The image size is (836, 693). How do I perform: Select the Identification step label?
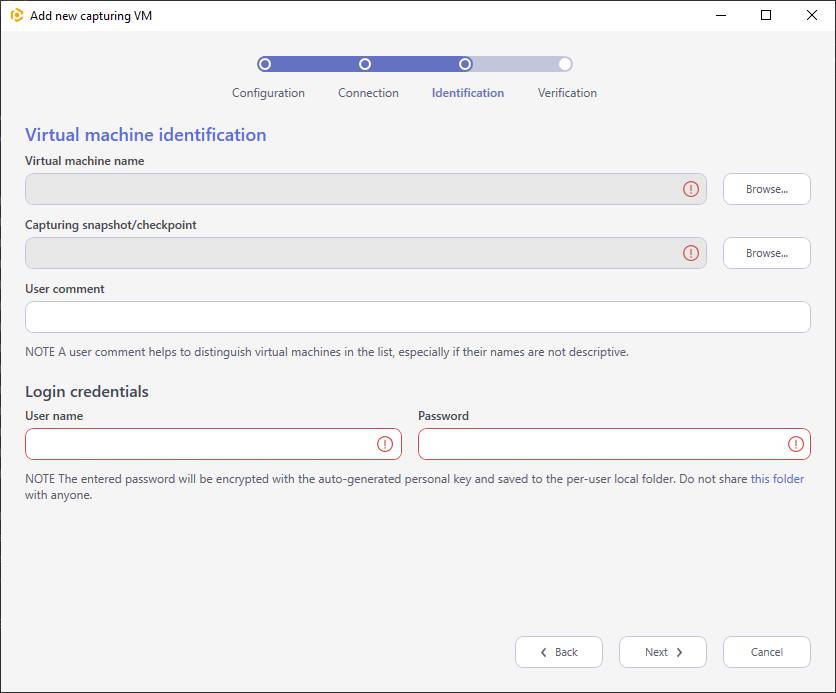point(468,93)
